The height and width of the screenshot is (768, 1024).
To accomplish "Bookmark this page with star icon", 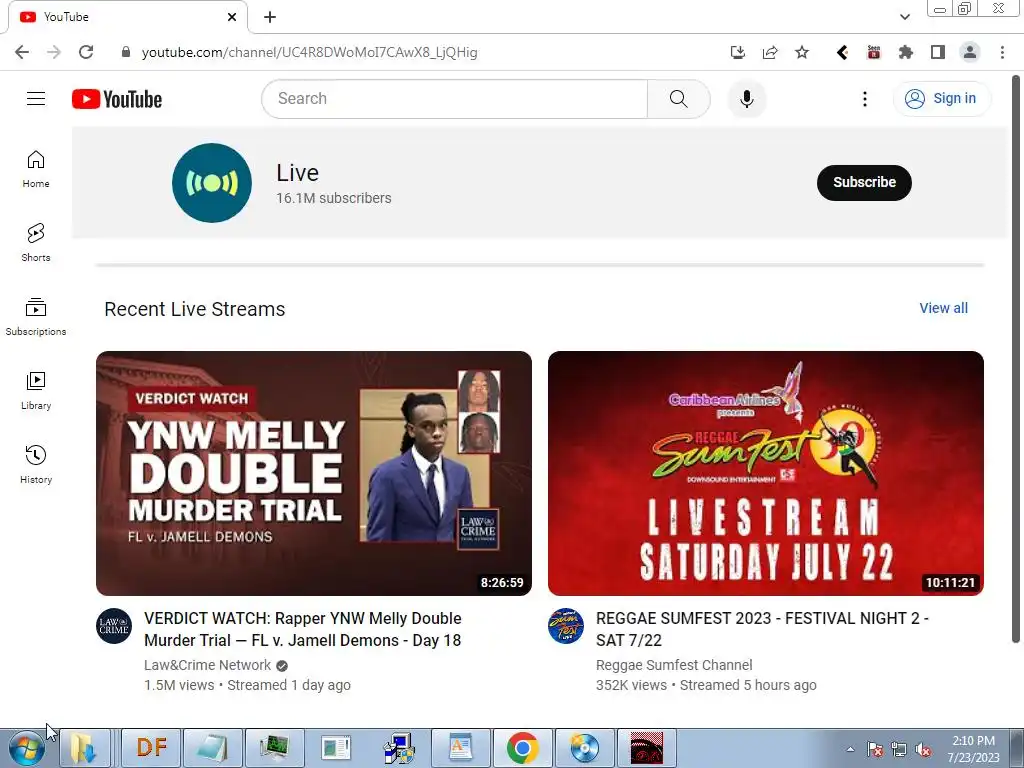I will [x=802, y=52].
